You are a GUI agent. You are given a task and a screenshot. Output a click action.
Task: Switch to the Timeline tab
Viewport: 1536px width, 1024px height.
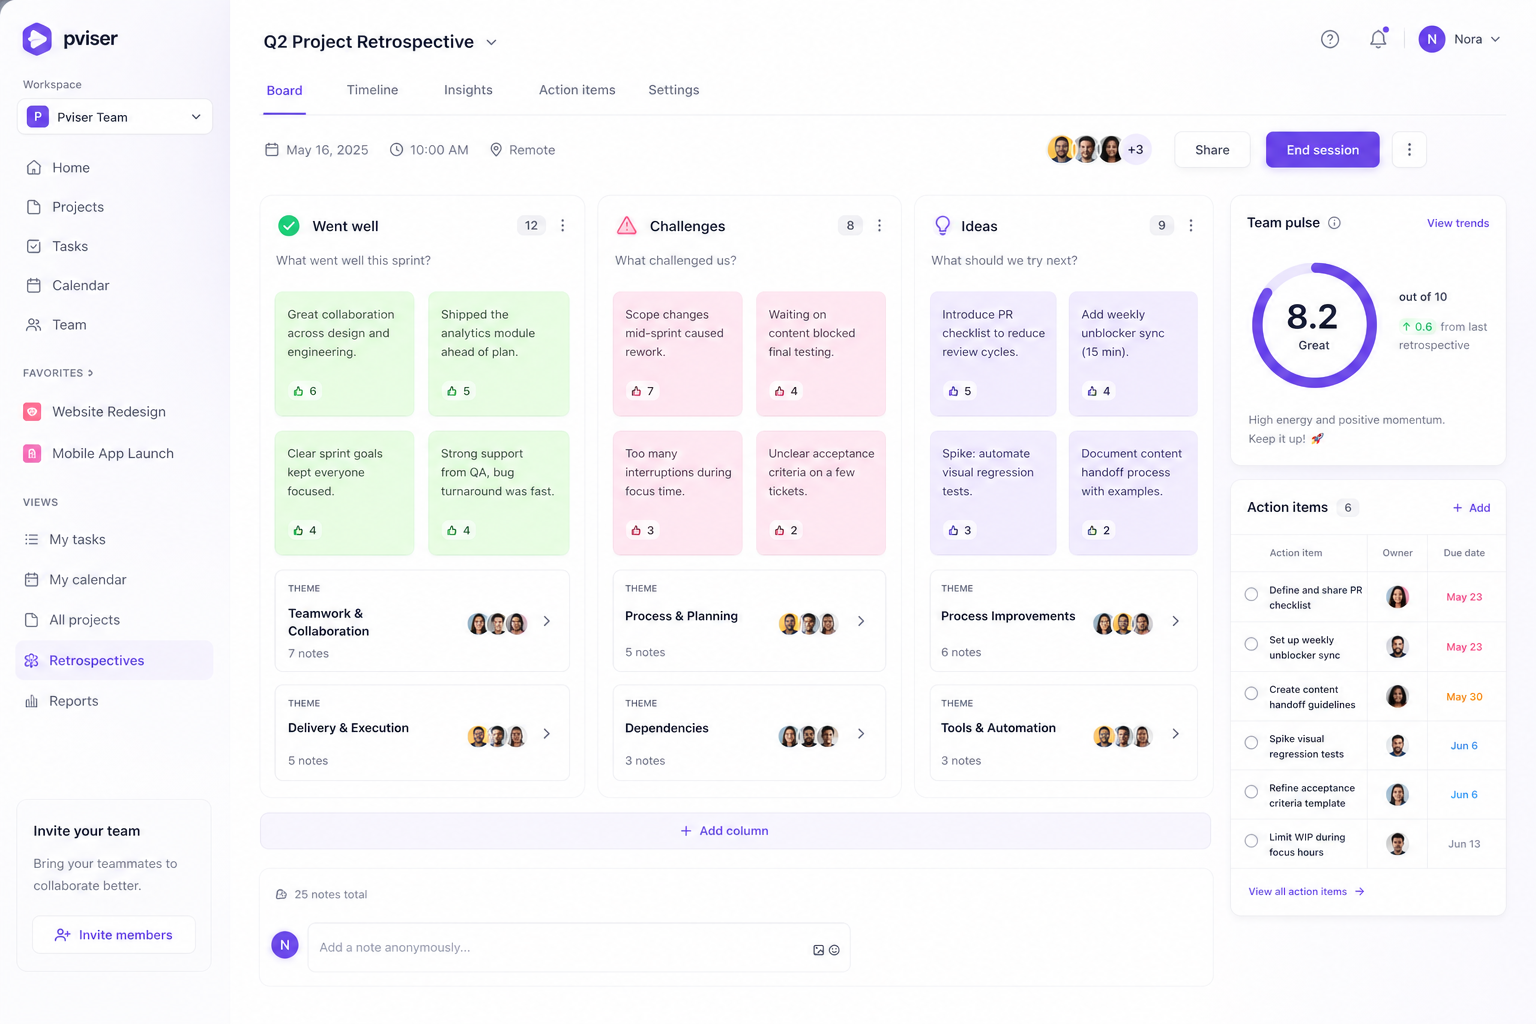(x=372, y=90)
